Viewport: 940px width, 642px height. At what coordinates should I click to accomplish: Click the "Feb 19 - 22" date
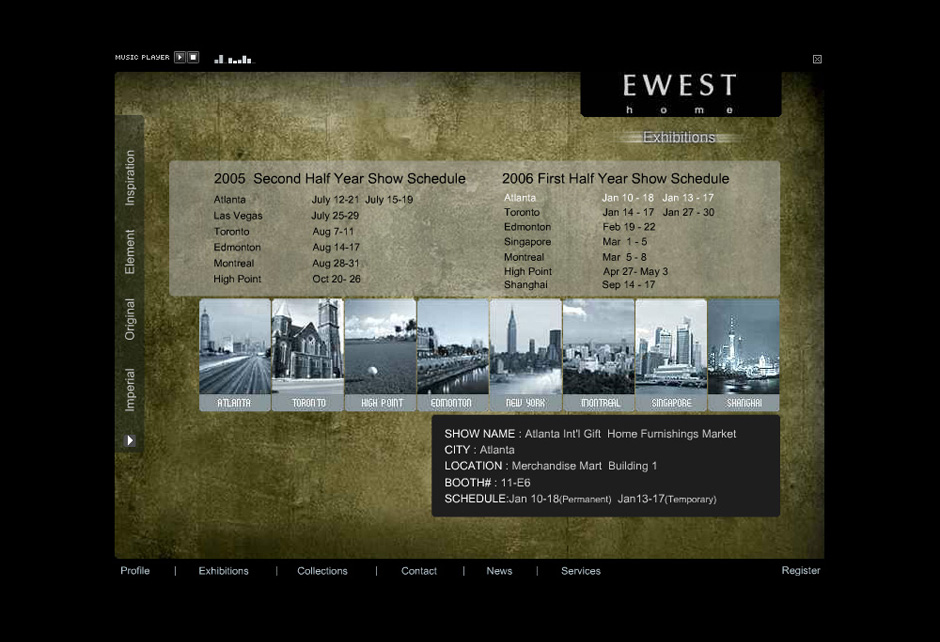[629, 227]
